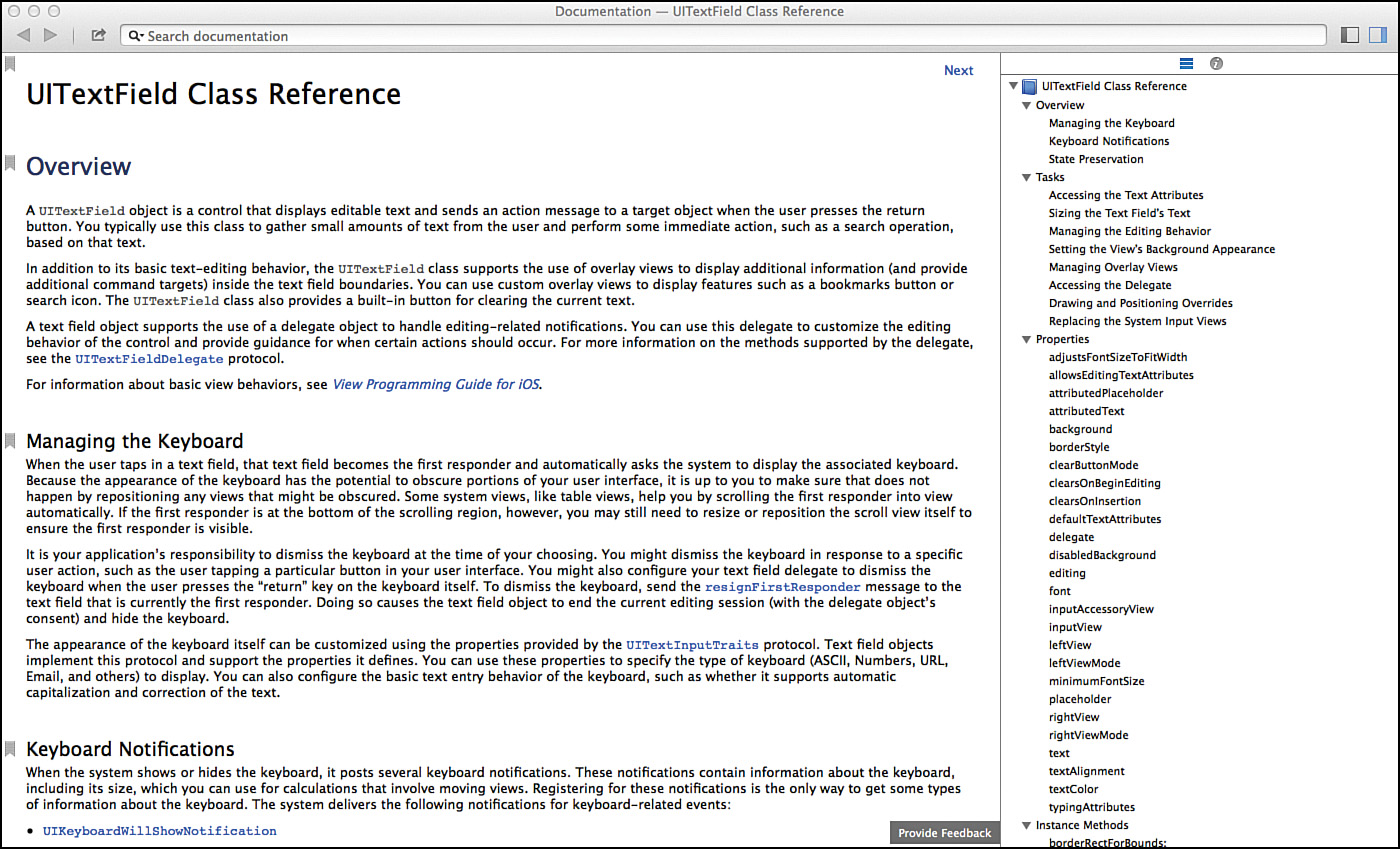
Task: Go forward with the right arrow button
Action: click(51, 35)
